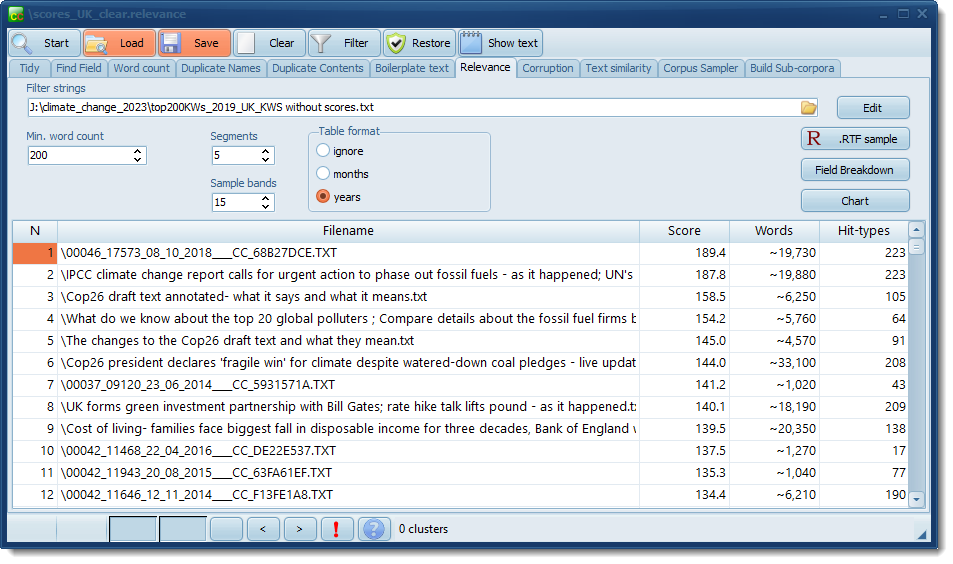Open the Duplicate Names tab
This screenshot has height=564, width=953.
pyautogui.click(x=221, y=68)
